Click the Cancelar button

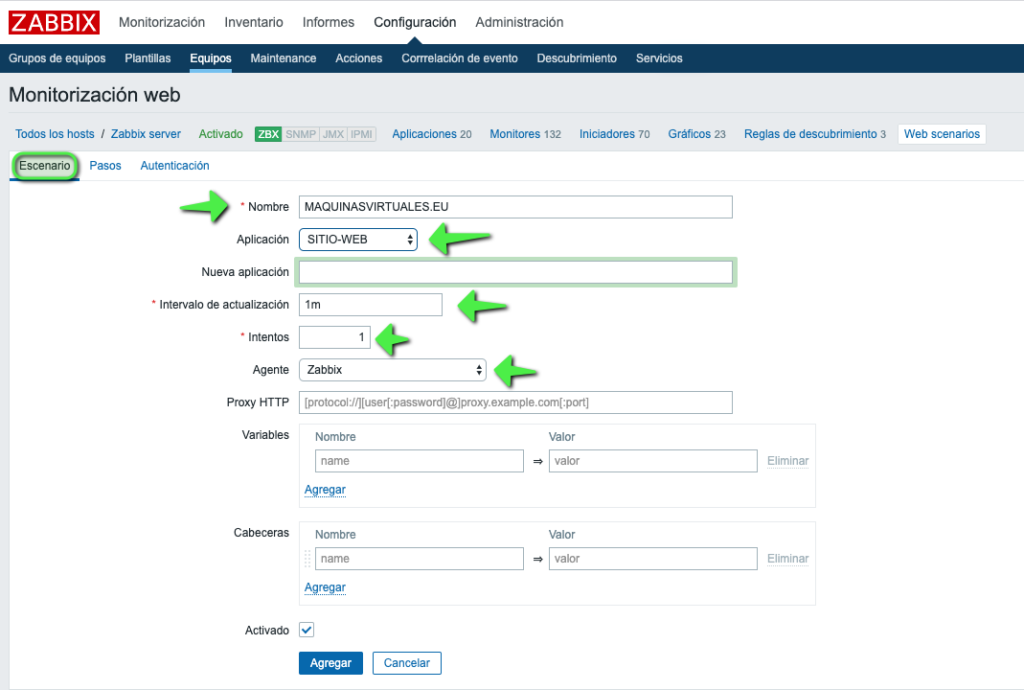pyautogui.click(x=407, y=663)
